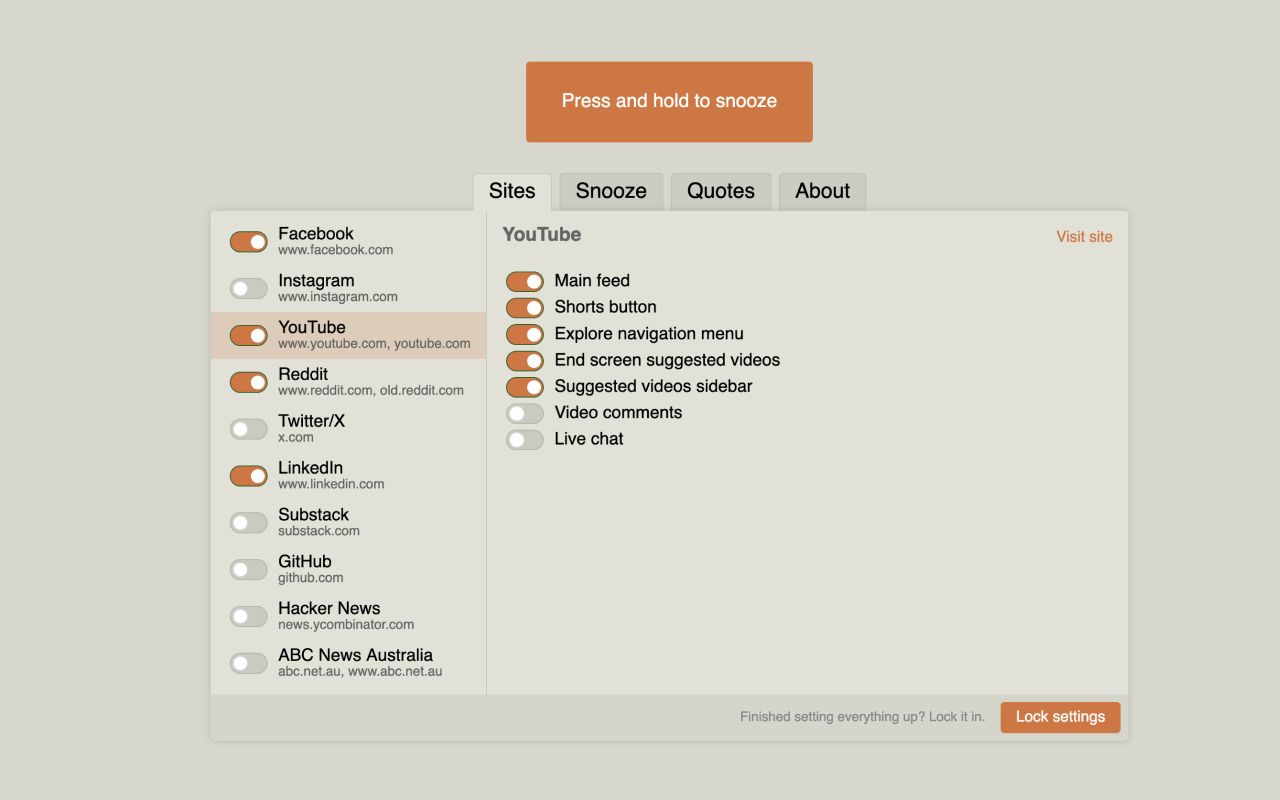Toggle the Shorts button switch

(525, 308)
